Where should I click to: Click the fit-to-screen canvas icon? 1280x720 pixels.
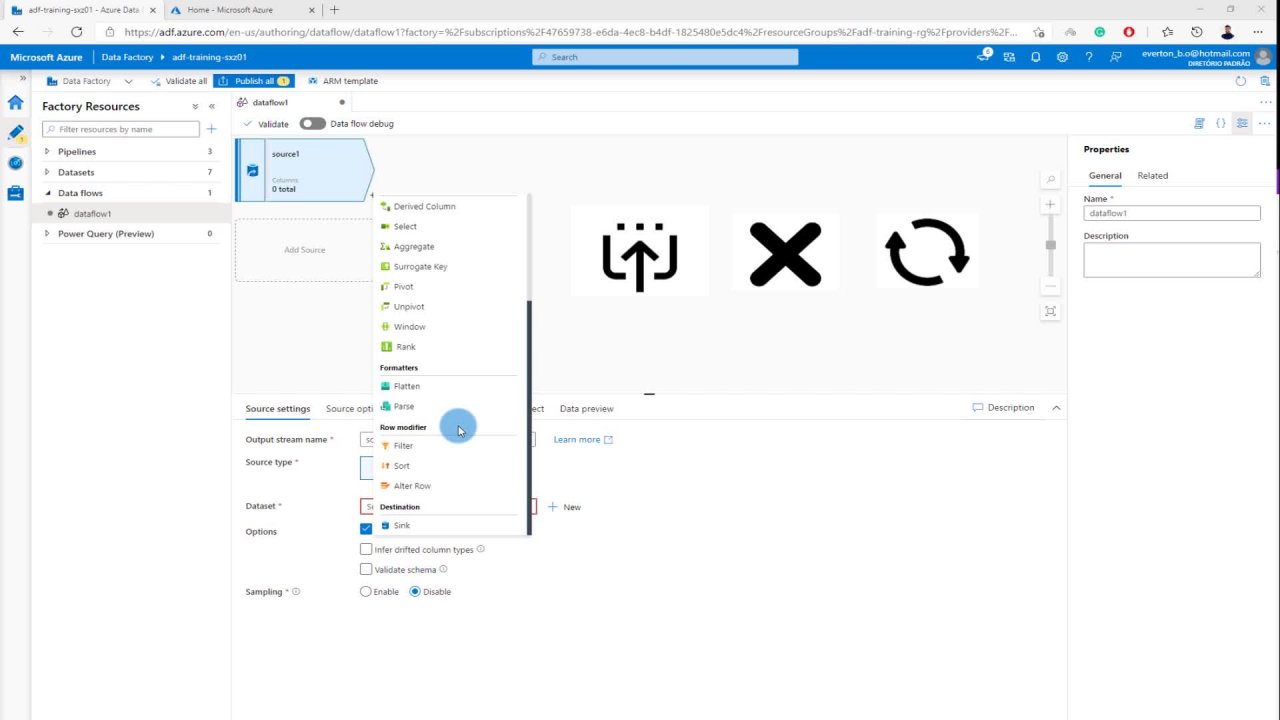coord(1050,311)
